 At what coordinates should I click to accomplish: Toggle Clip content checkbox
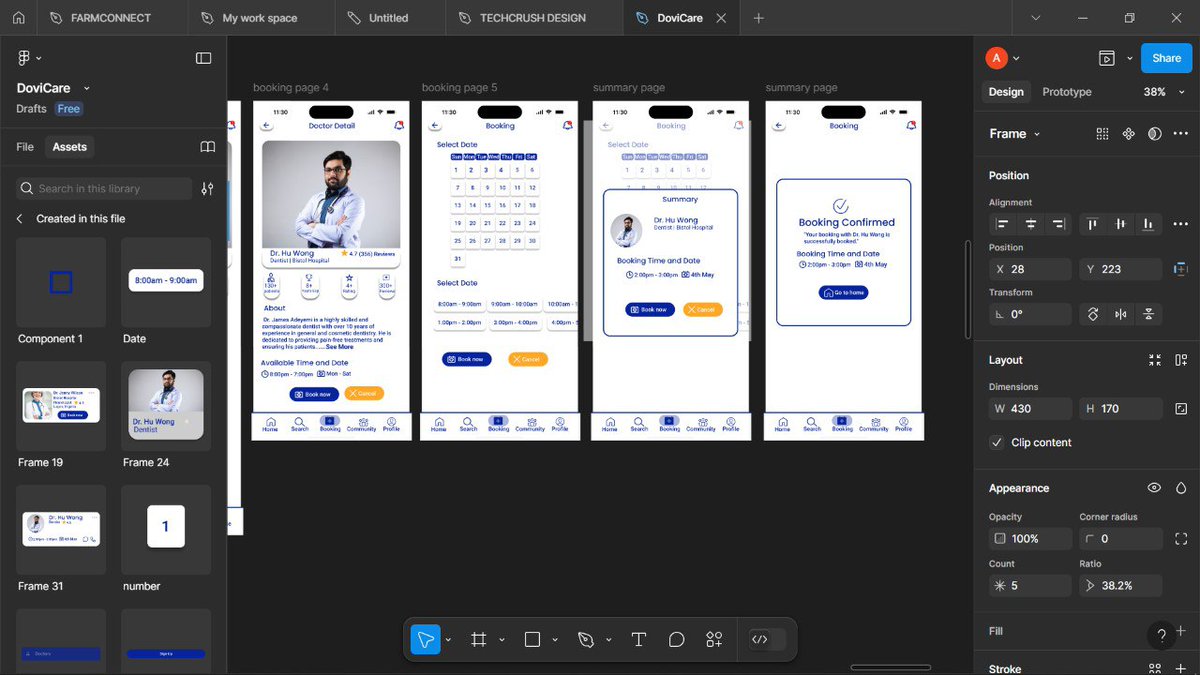(996, 442)
